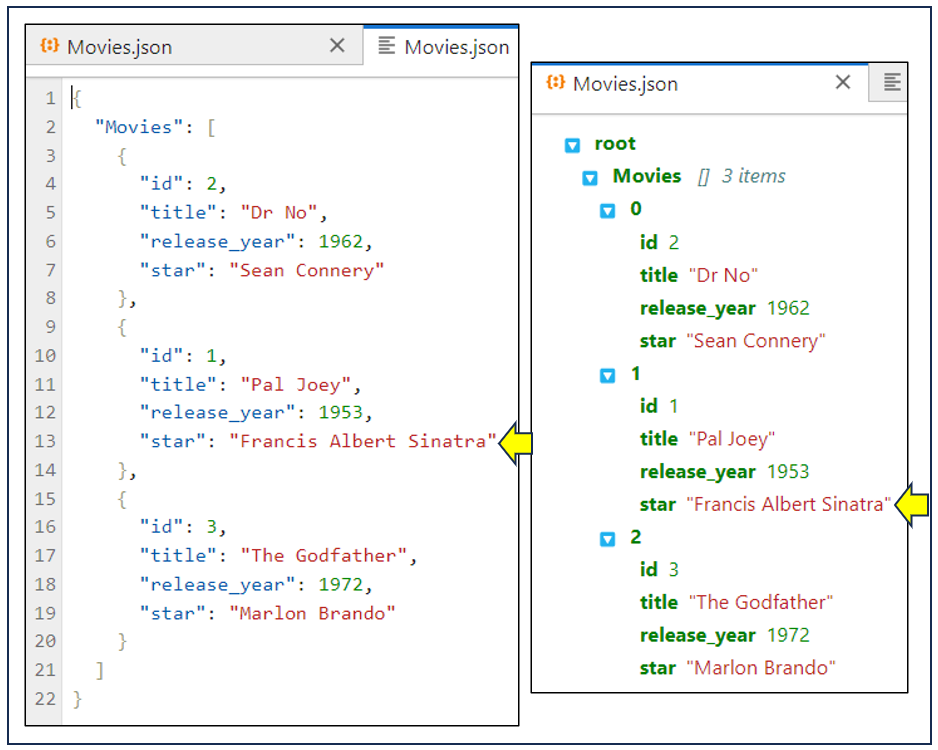
Task: Collapse the Movies array node
Action: click(x=590, y=178)
